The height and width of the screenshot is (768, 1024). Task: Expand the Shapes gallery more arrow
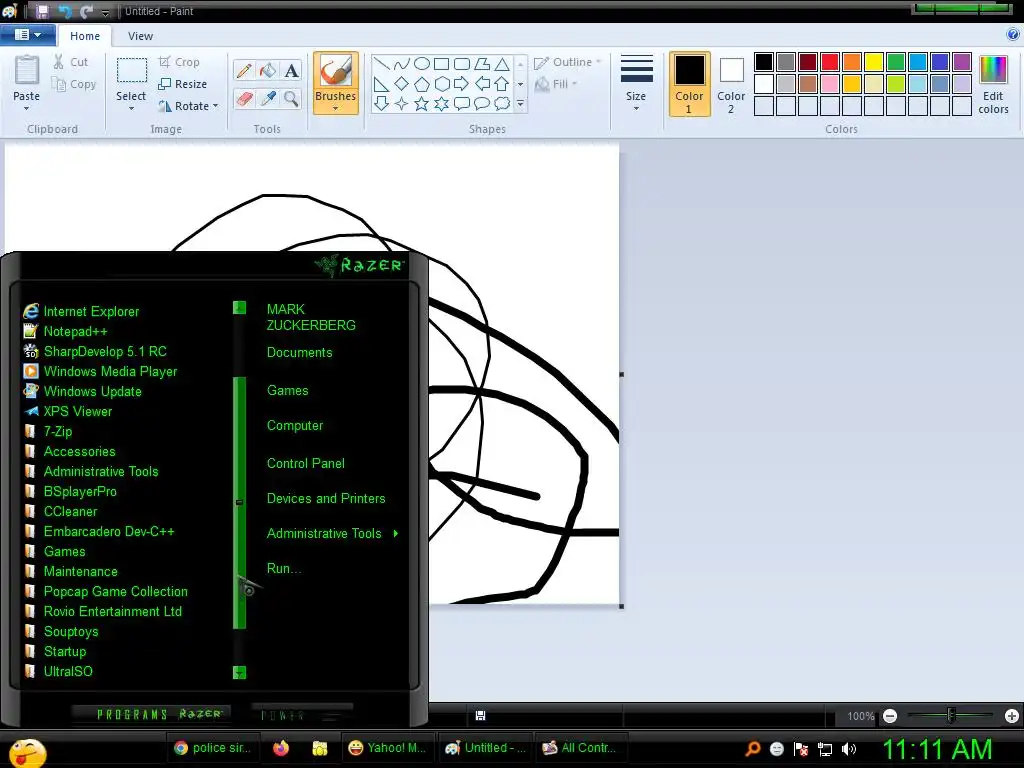tap(520, 104)
